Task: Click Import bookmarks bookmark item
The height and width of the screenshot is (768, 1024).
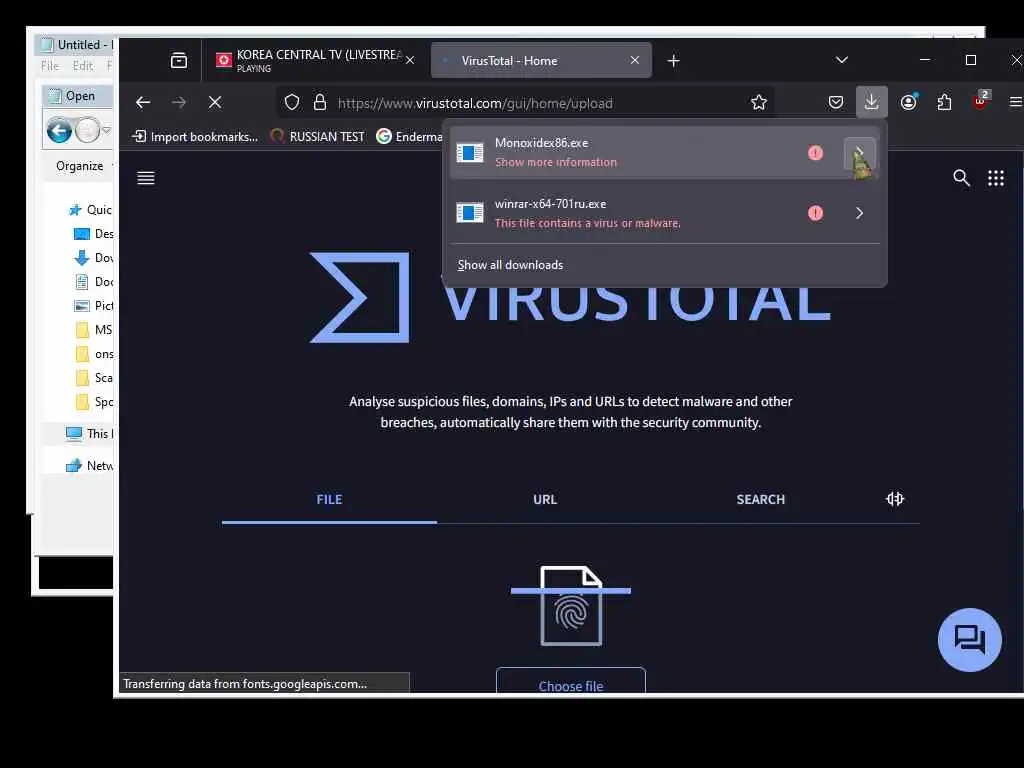Action: (195, 136)
